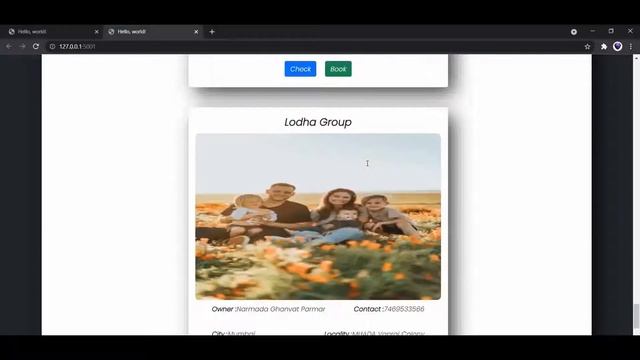This screenshot has height=360, width=640.
Task: Reload the current page
Action: pyautogui.click(x=36, y=47)
